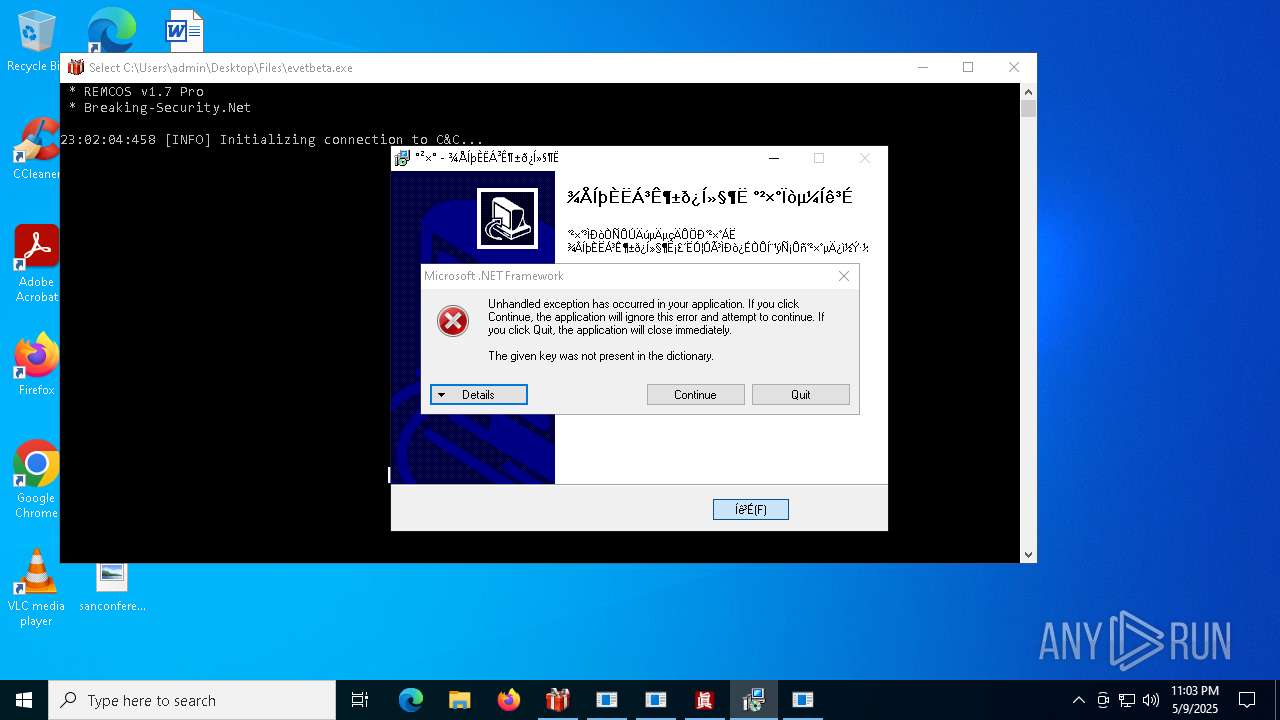This screenshot has width=1280, height=720.
Task: Open the volume control tray icon
Action: coord(1151,700)
